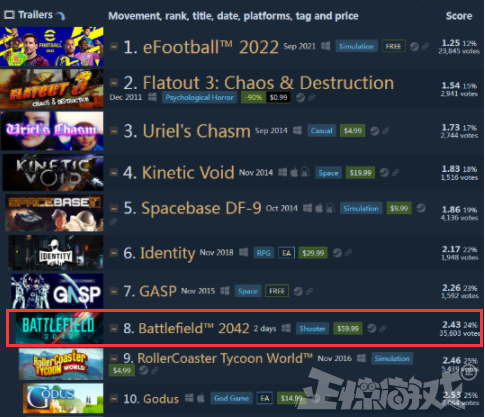
Task: Open the Uriel's Chasm title link
Action: [196, 131]
